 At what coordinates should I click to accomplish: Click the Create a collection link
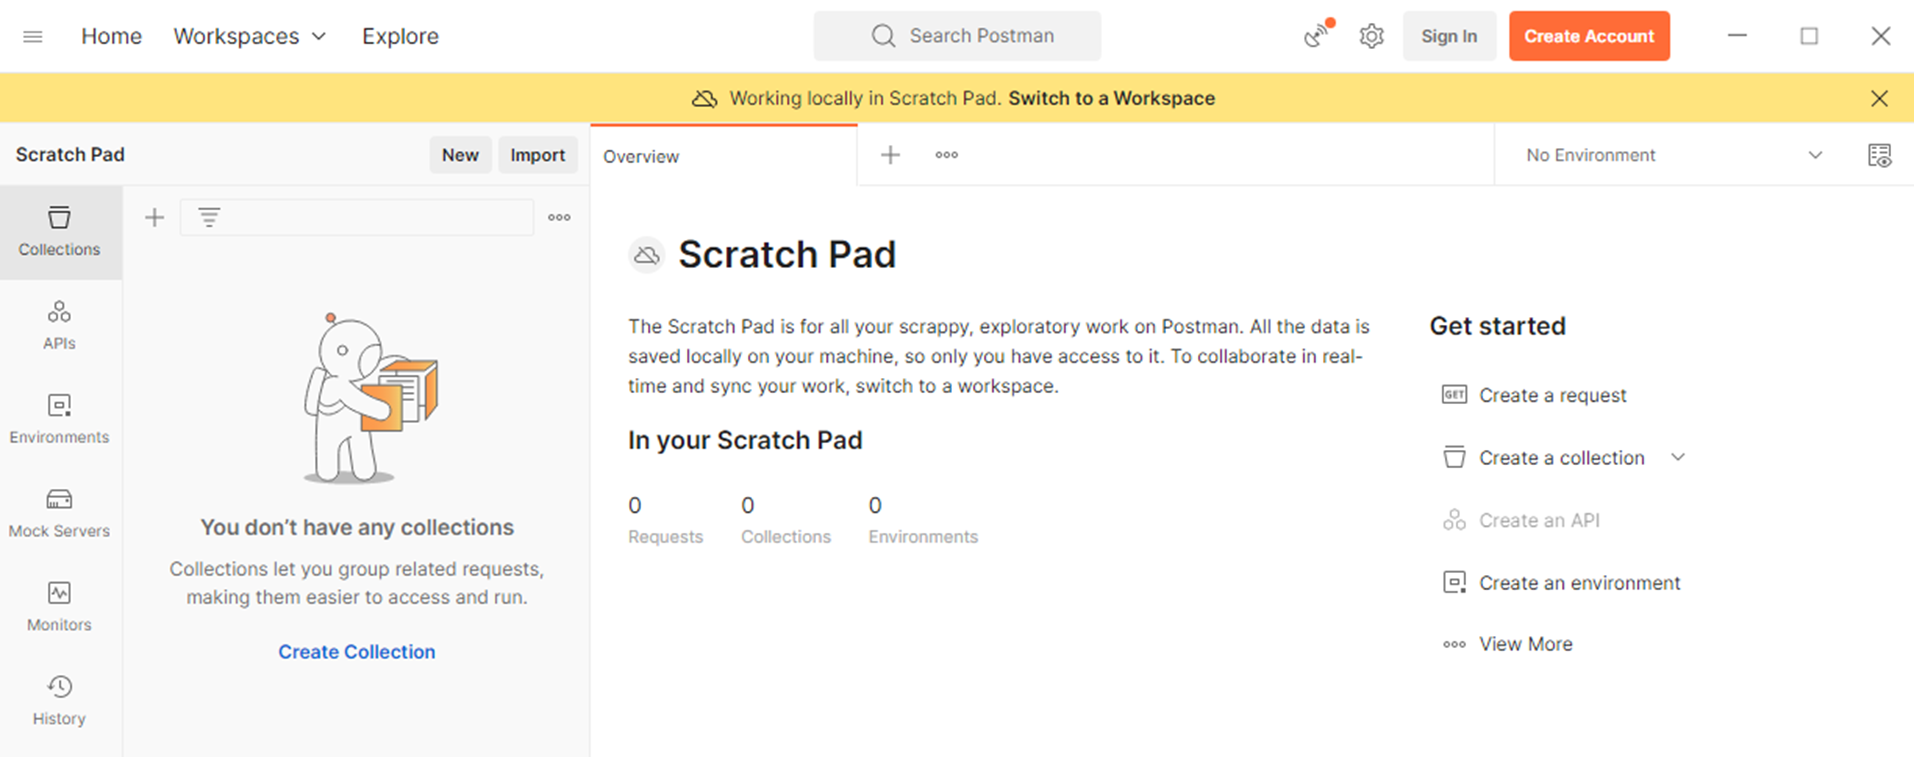1561,457
